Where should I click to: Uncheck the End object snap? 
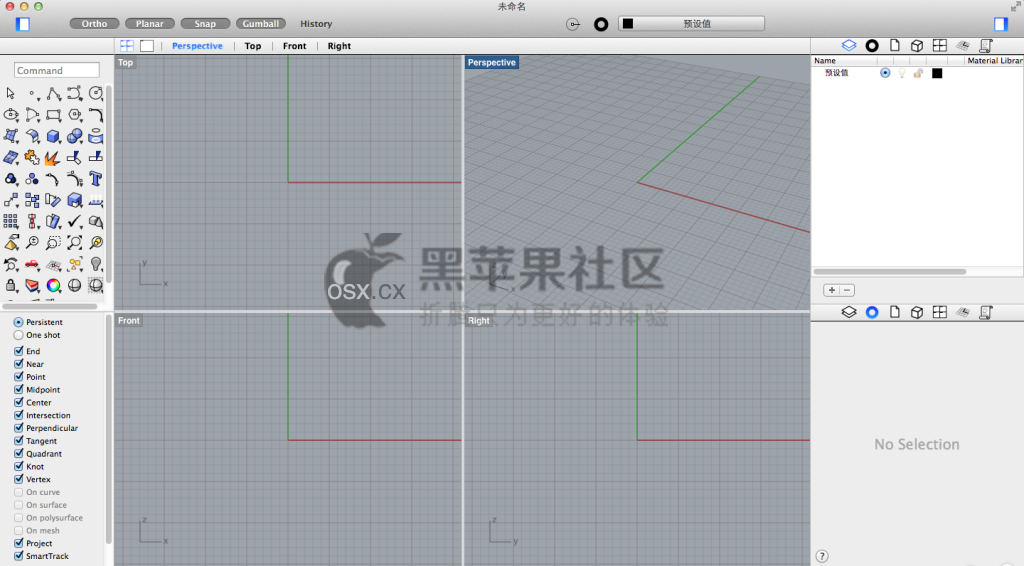(x=19, y=351)
